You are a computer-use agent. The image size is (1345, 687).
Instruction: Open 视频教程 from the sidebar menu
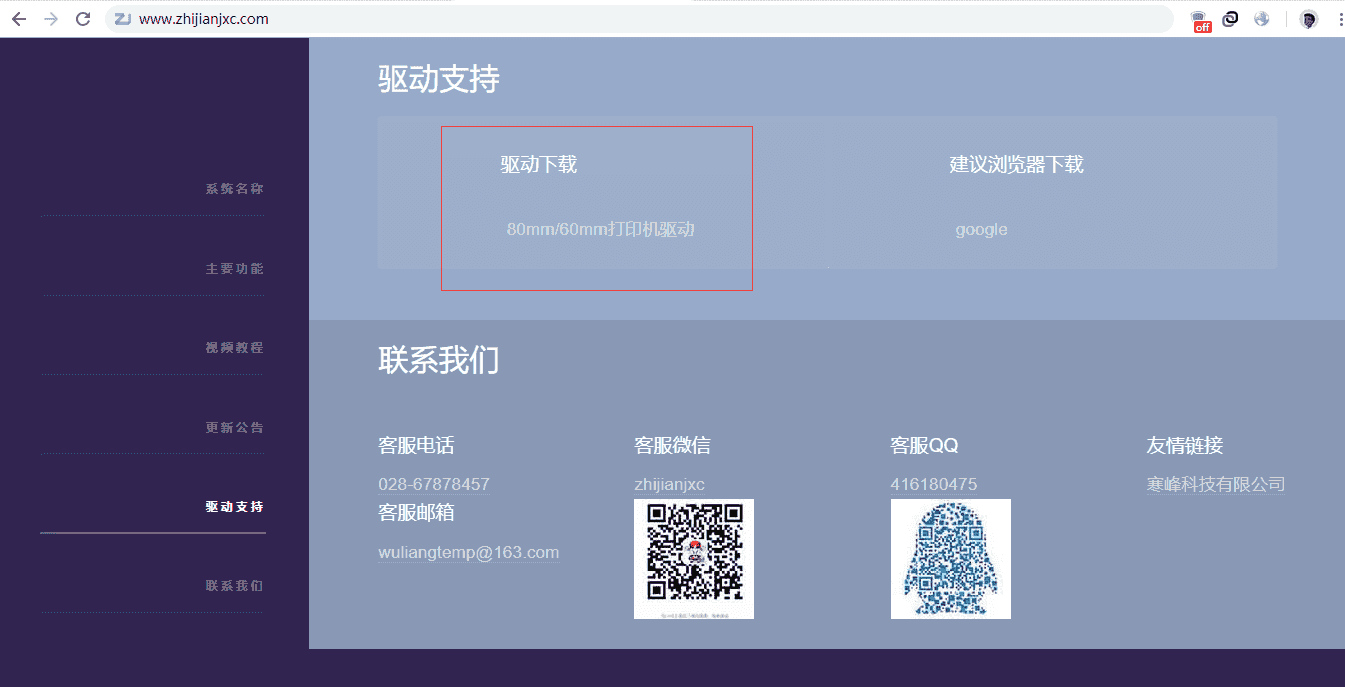(x=234, y=348)
